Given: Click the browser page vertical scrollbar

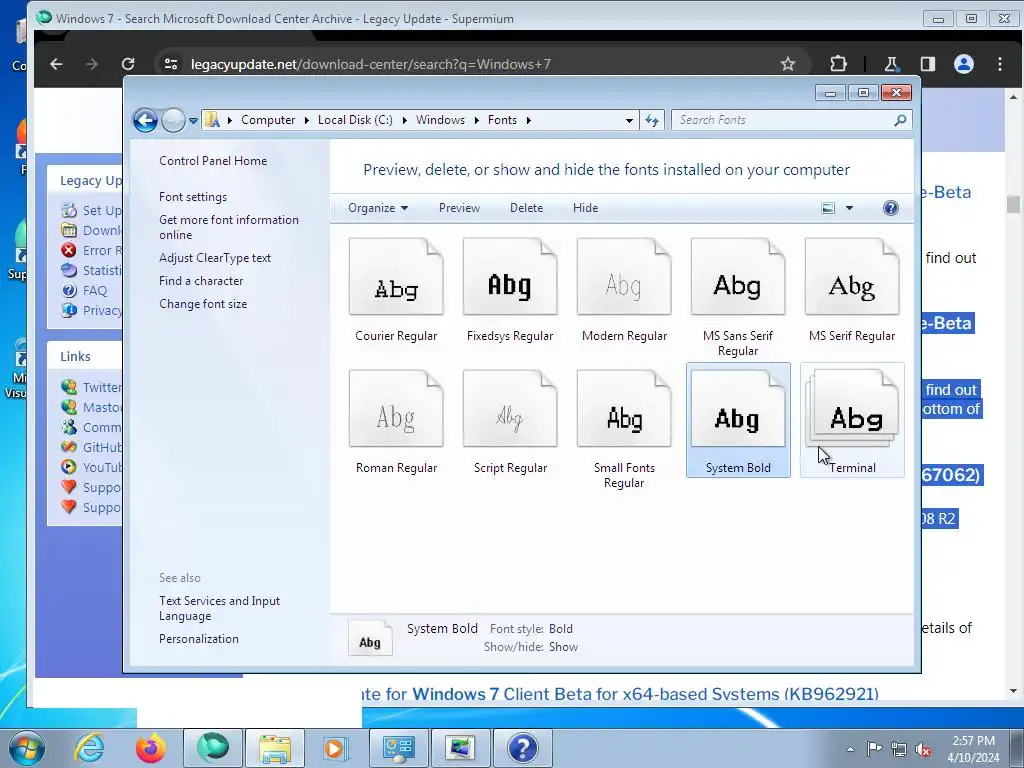Looking at the screenshot, I should [x=1013, y=394].
